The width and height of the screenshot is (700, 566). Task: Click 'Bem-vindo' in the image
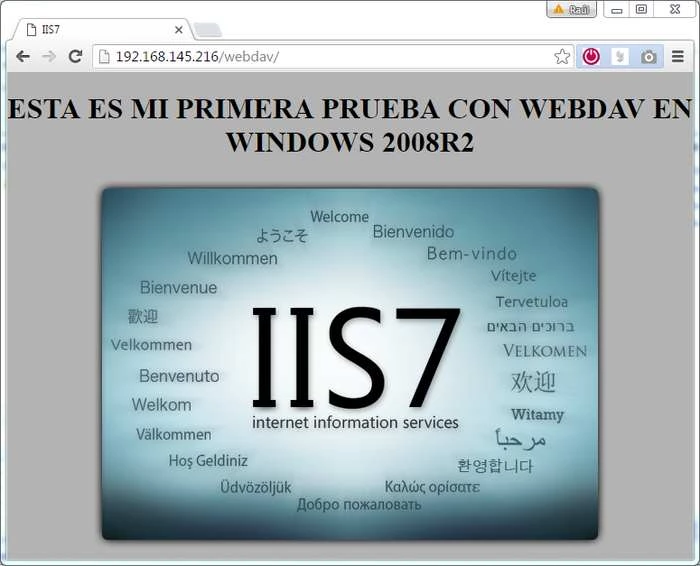(472, 254)
